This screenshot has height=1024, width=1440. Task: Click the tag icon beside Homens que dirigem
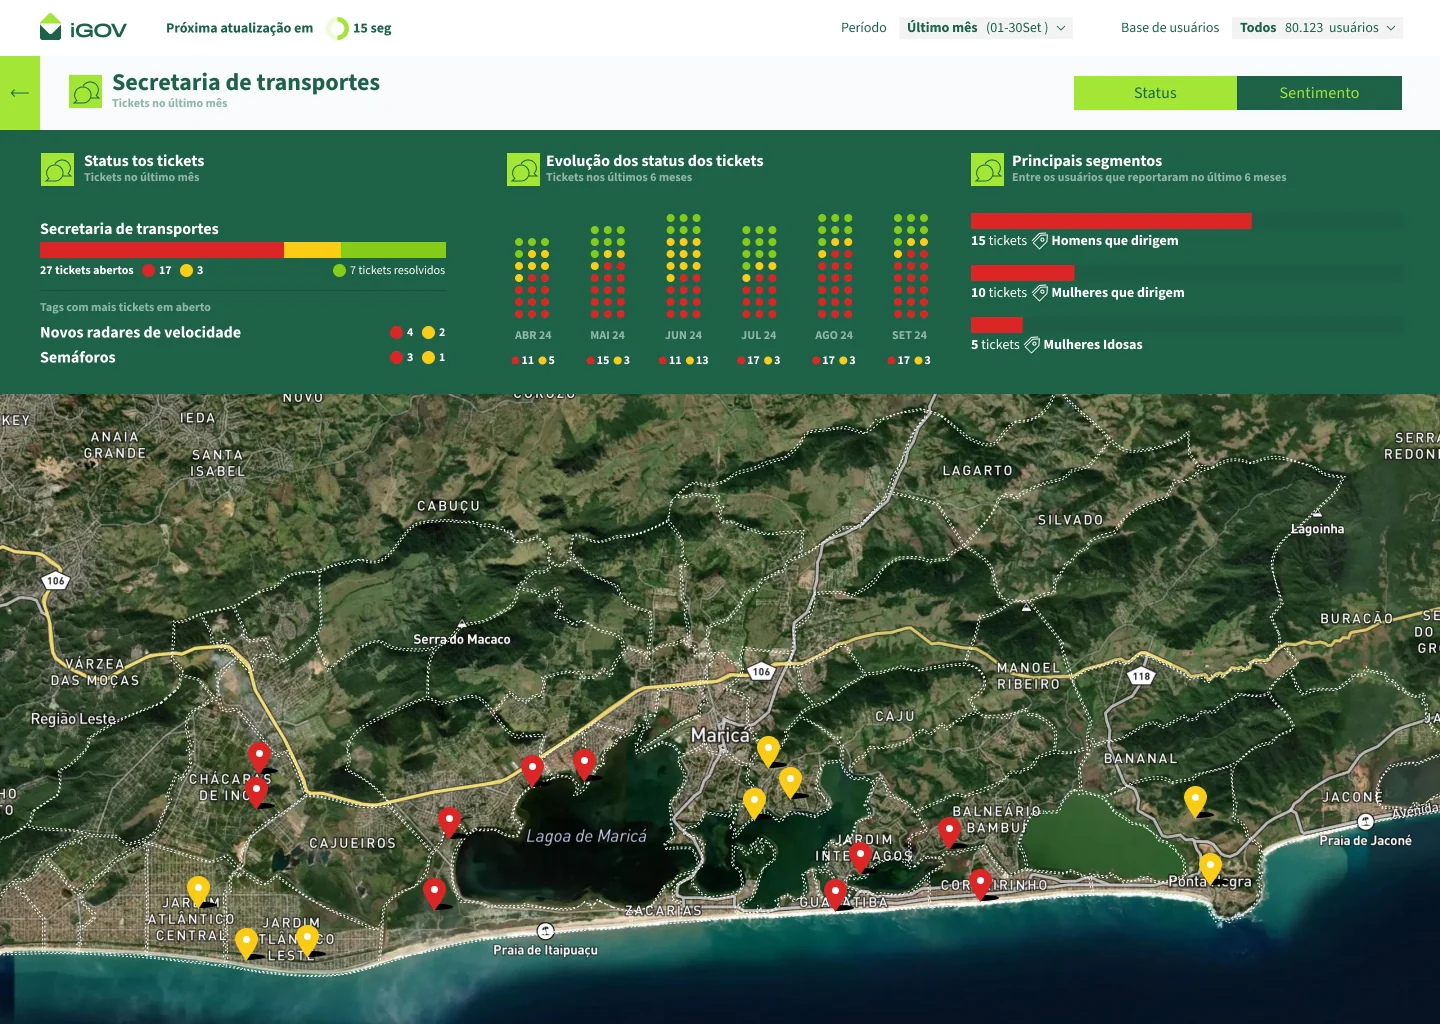(x=1040, y=241)
